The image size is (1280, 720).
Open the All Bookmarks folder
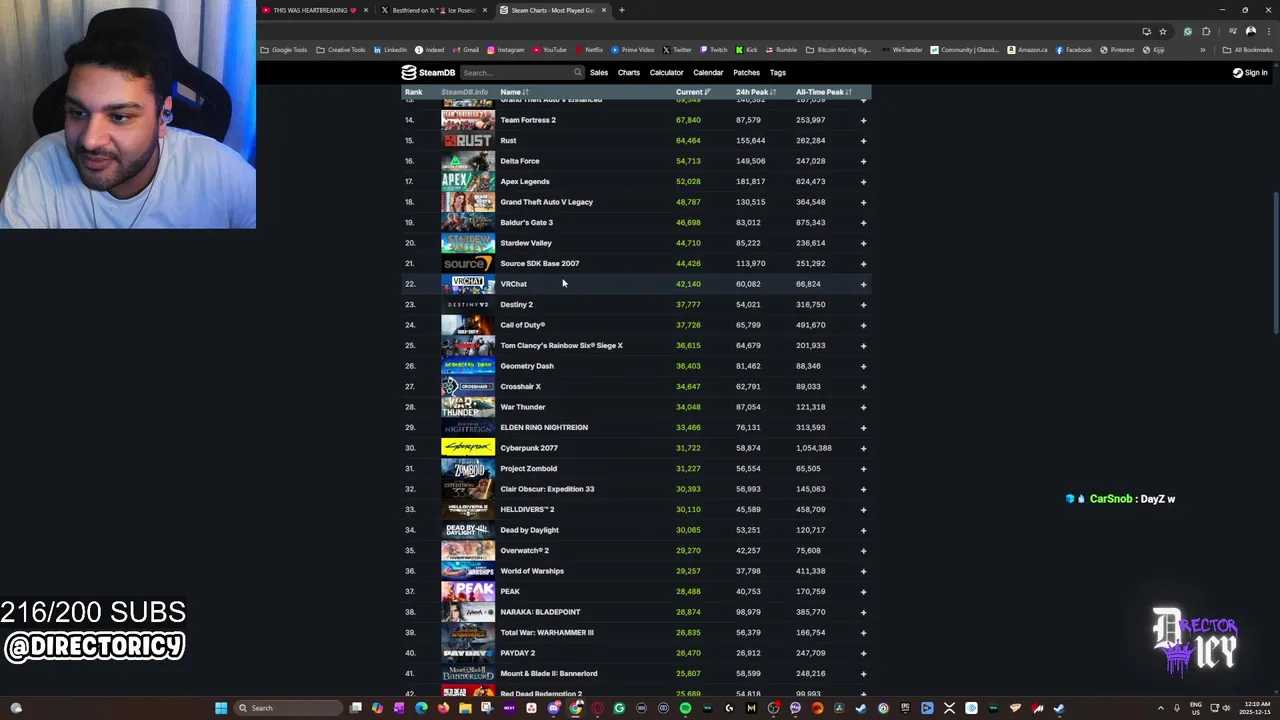click(1249, 50)
